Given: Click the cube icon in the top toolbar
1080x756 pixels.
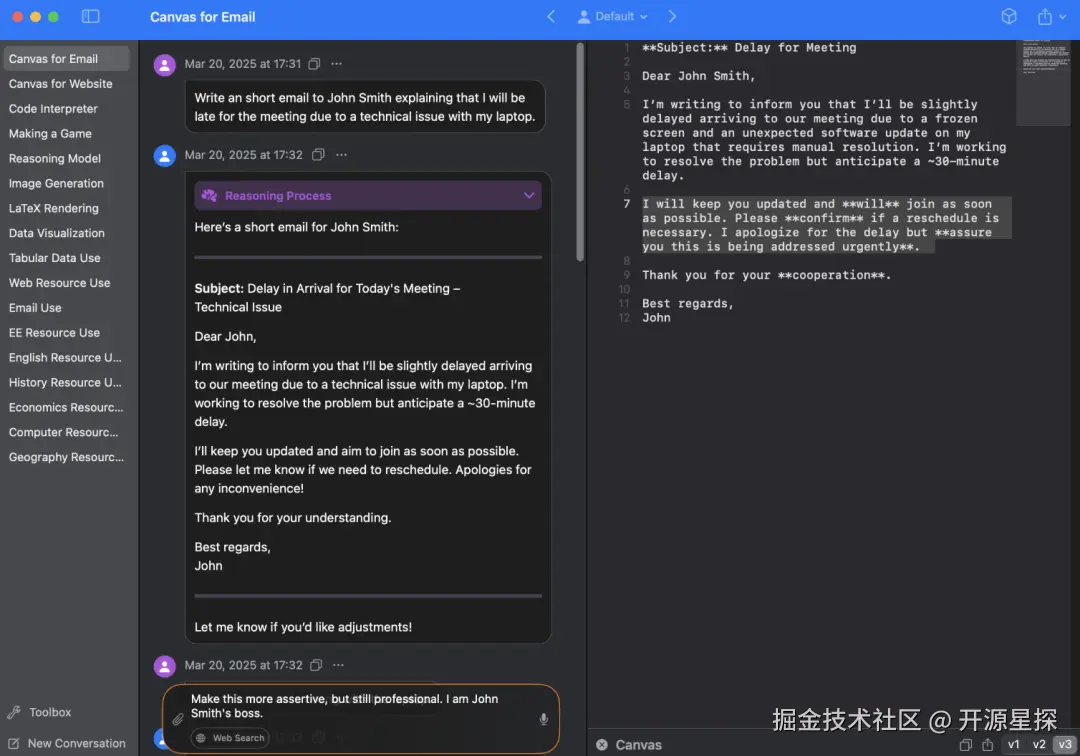Looking at the screenshot, I should click(1009, 16).
